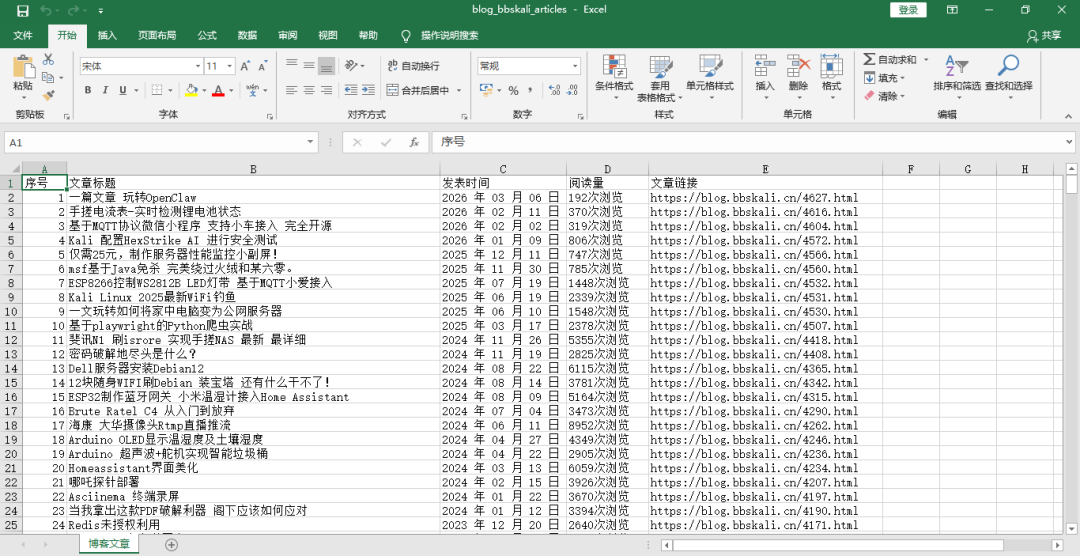The height and width of the screenshot is (556, 1080).
Task: Expand the formula bar chevron
Action: point(1069,142)
